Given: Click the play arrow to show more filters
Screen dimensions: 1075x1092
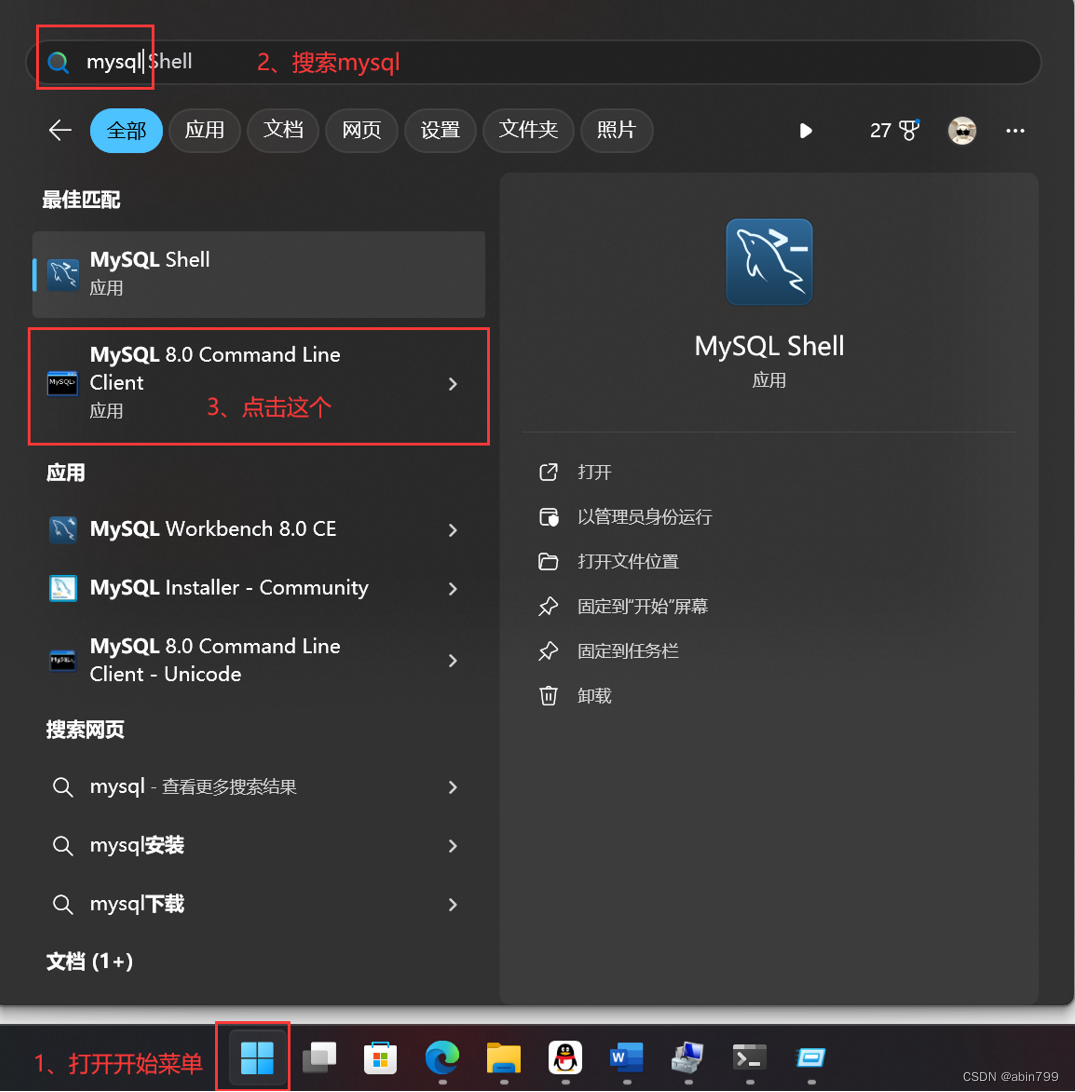Looking at the screenshot, I should coord(806,131).
